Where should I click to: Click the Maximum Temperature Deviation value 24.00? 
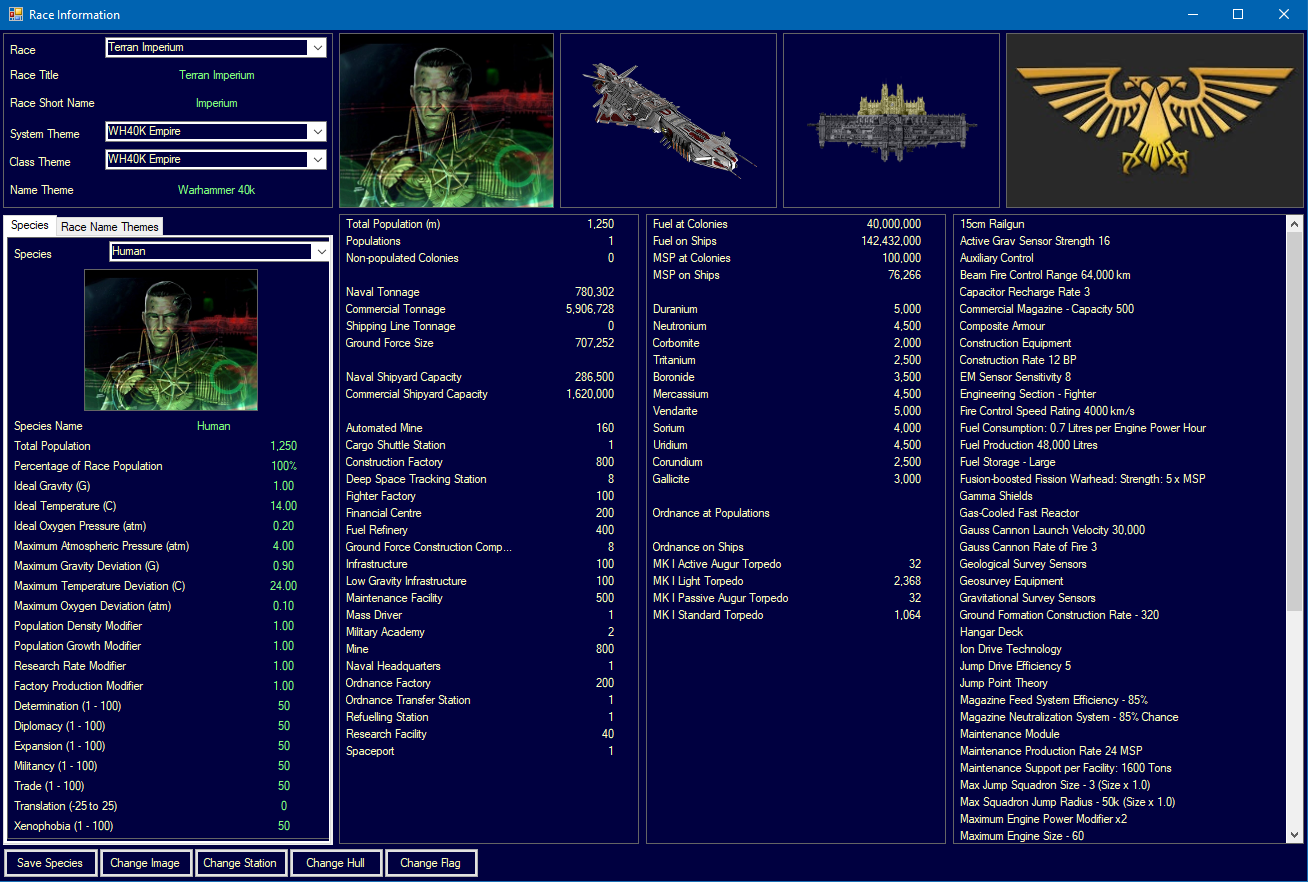[284, 586]
